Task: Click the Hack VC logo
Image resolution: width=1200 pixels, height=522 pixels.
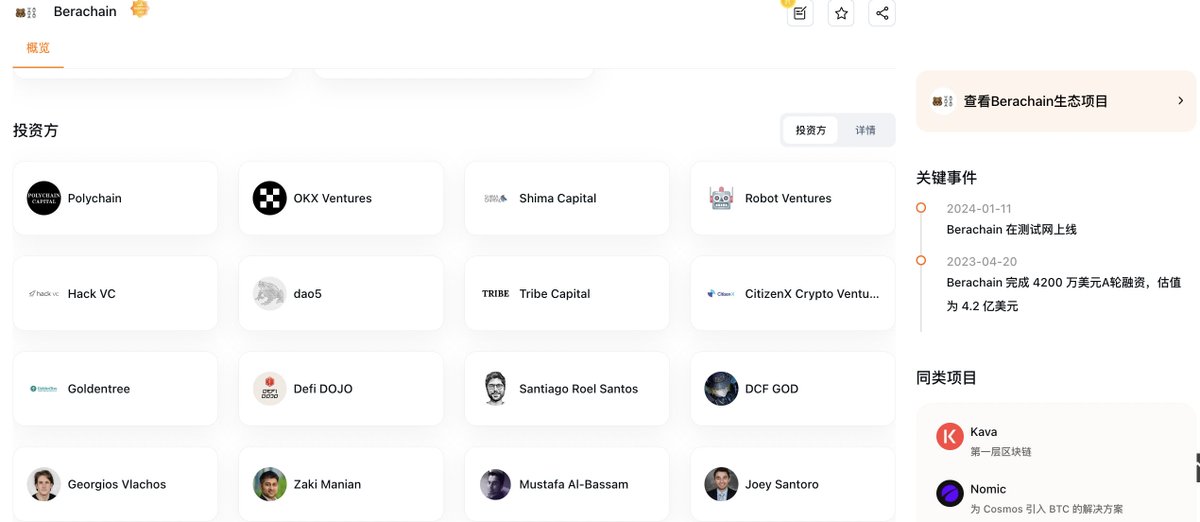Action: pyautogui.click(x=44, y=294)
